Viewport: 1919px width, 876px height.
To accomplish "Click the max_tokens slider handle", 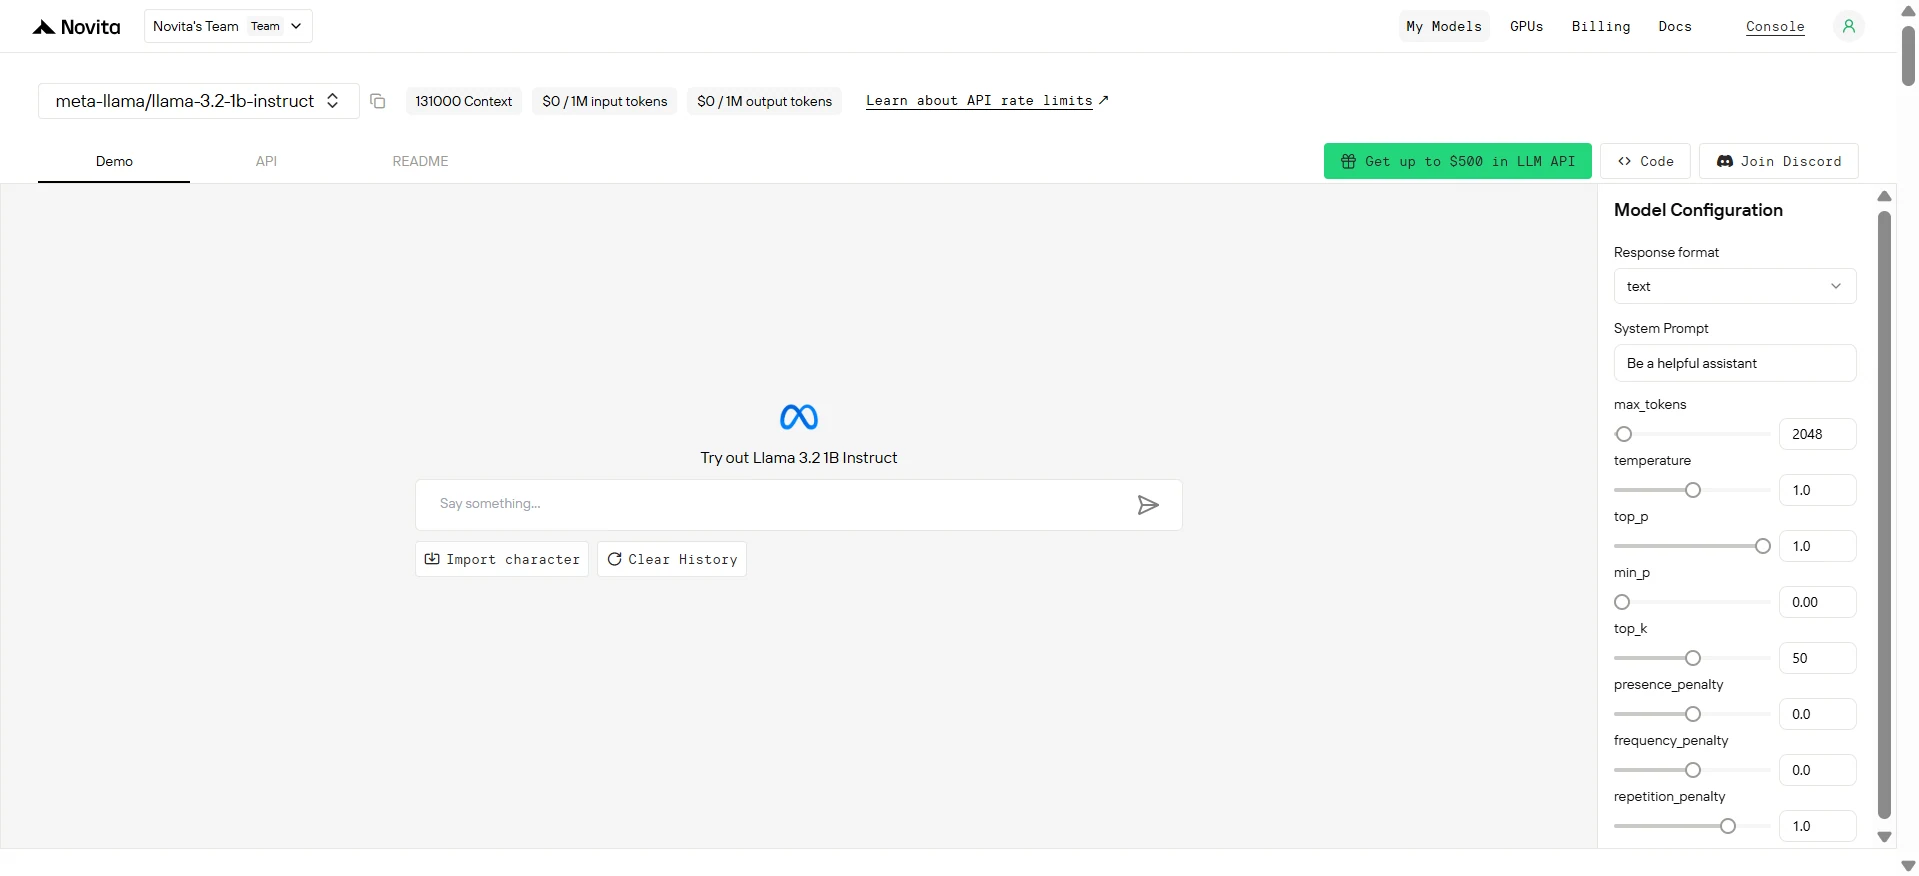I will pyautogui.click(x=1624, y=434).
